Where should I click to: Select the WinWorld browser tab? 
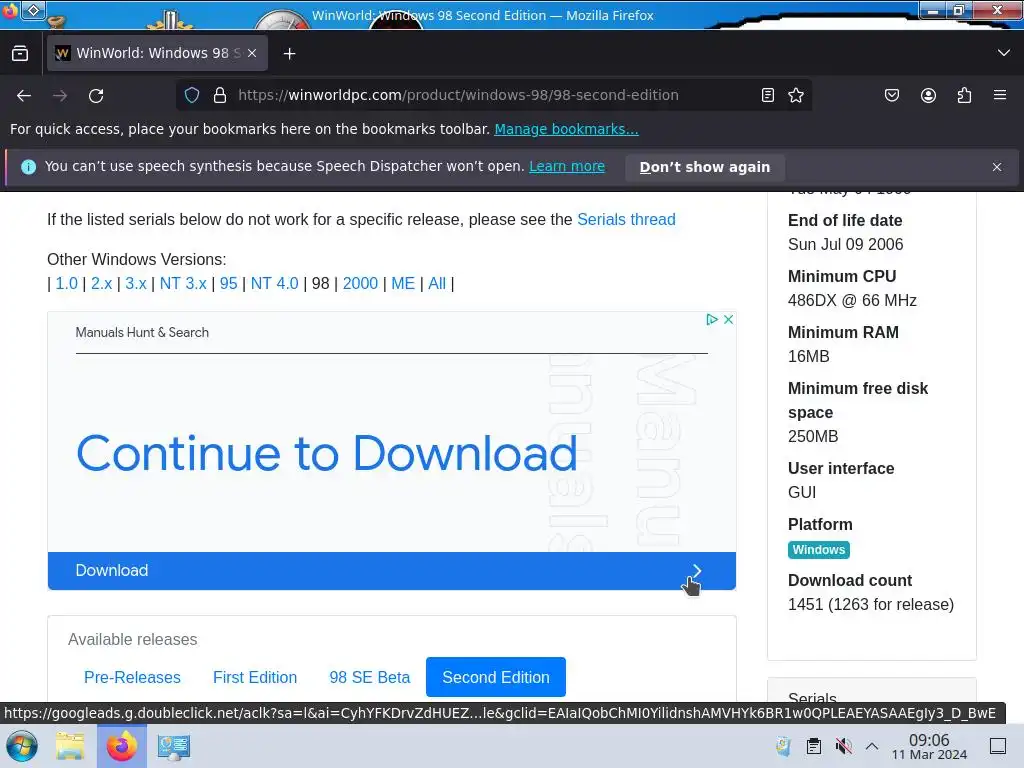157,54
